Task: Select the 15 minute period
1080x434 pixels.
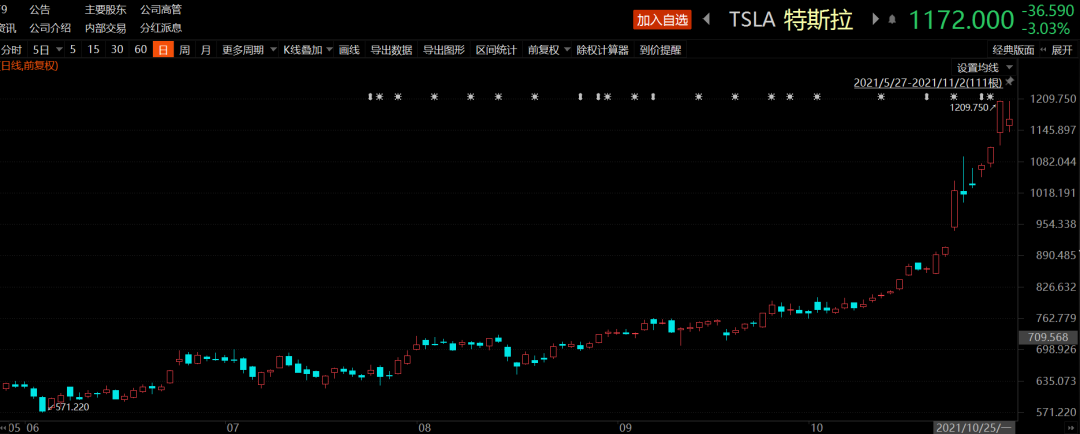Action: (x=94, y=50)
